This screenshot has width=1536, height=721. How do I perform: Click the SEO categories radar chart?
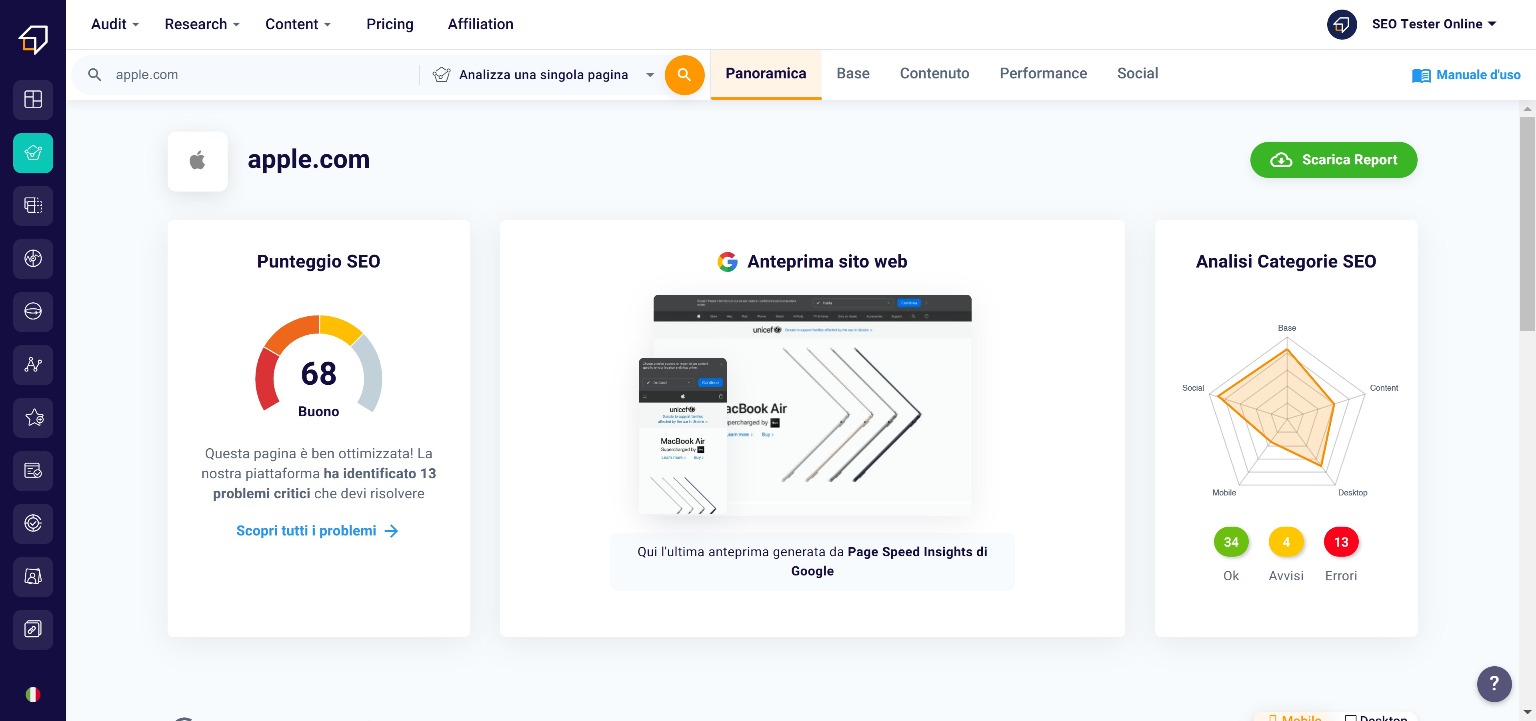1286,410
